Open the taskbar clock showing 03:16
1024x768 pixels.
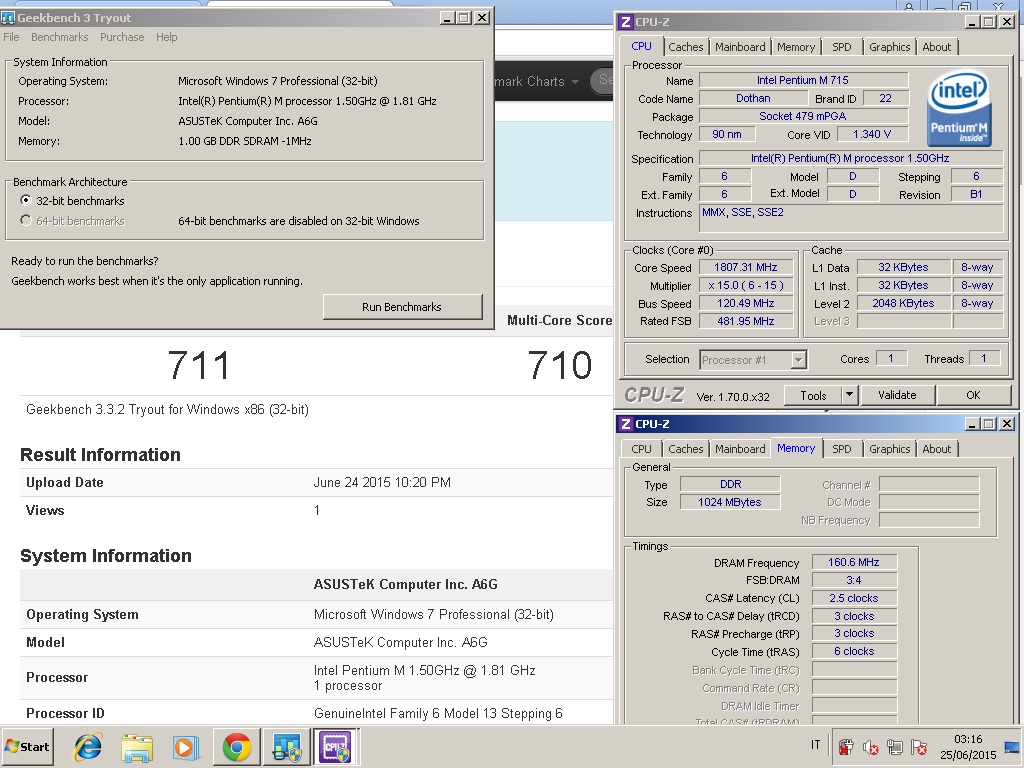pos(968,746)
